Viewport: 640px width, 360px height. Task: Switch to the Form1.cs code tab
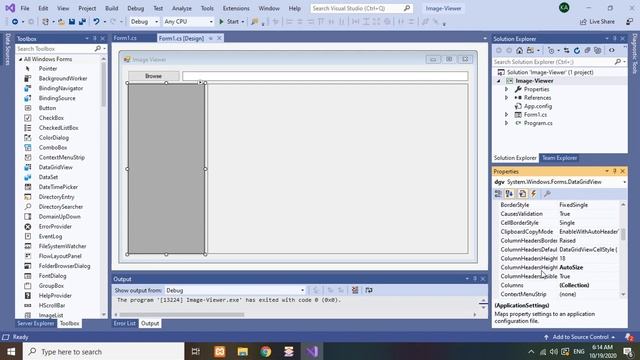point(125,38)
